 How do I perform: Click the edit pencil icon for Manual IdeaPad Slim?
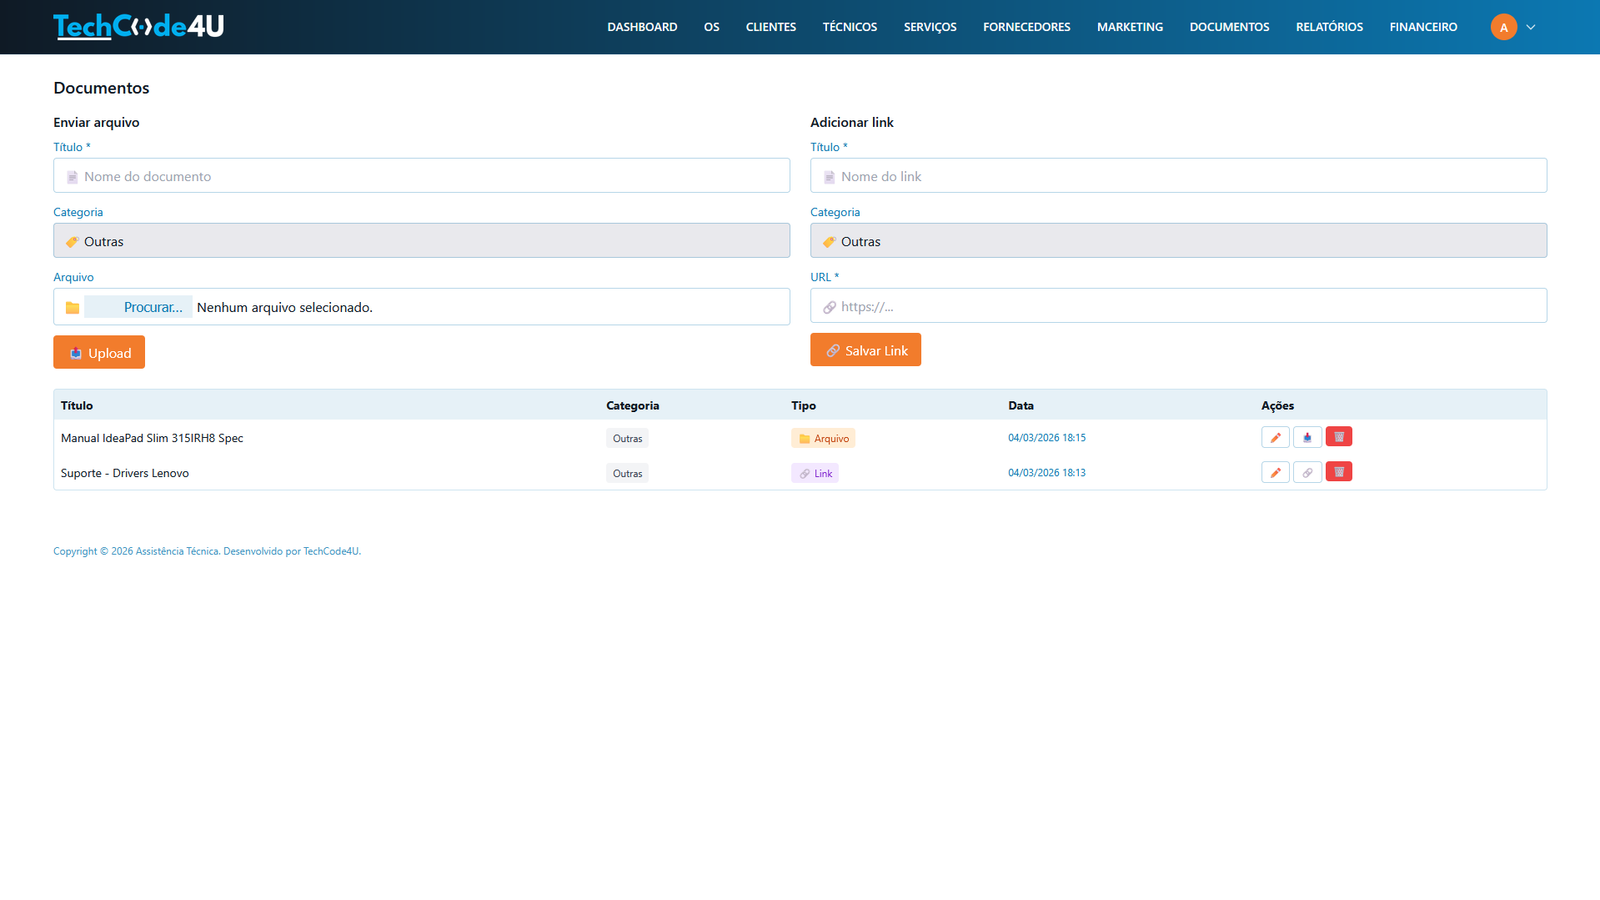pos(1274,437)
